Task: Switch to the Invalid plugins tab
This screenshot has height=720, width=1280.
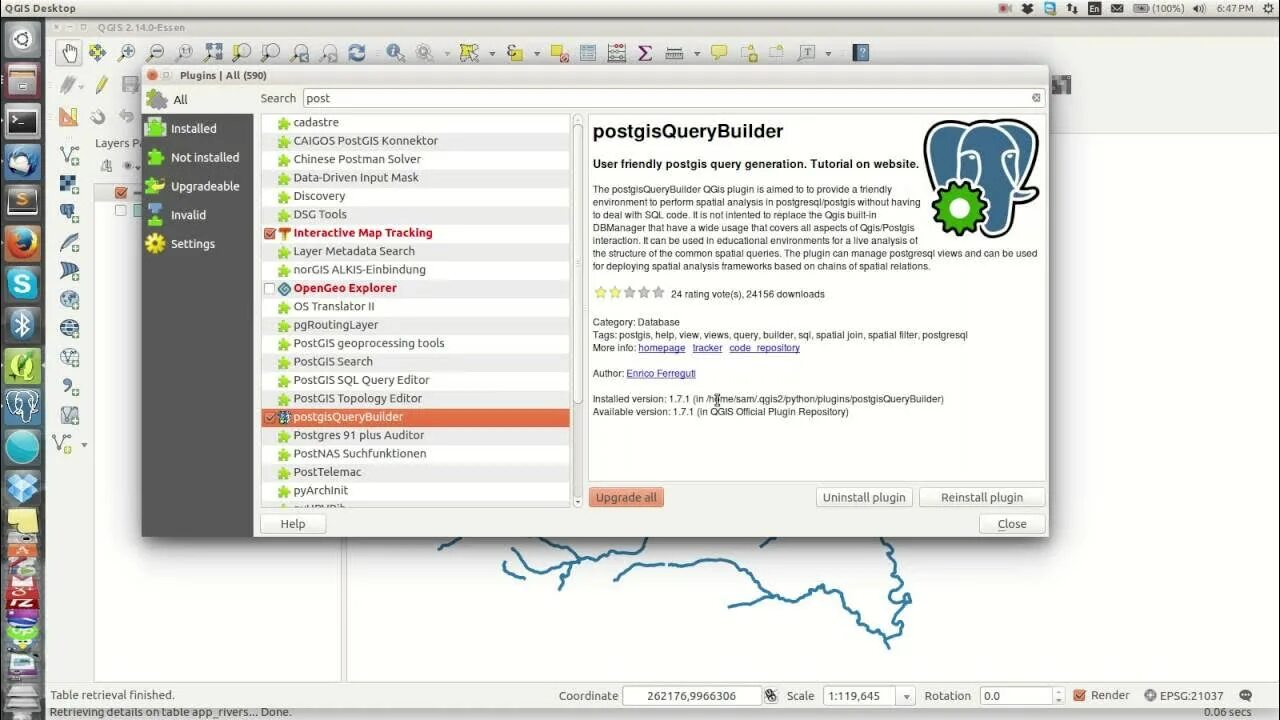Action: (198, 215)
